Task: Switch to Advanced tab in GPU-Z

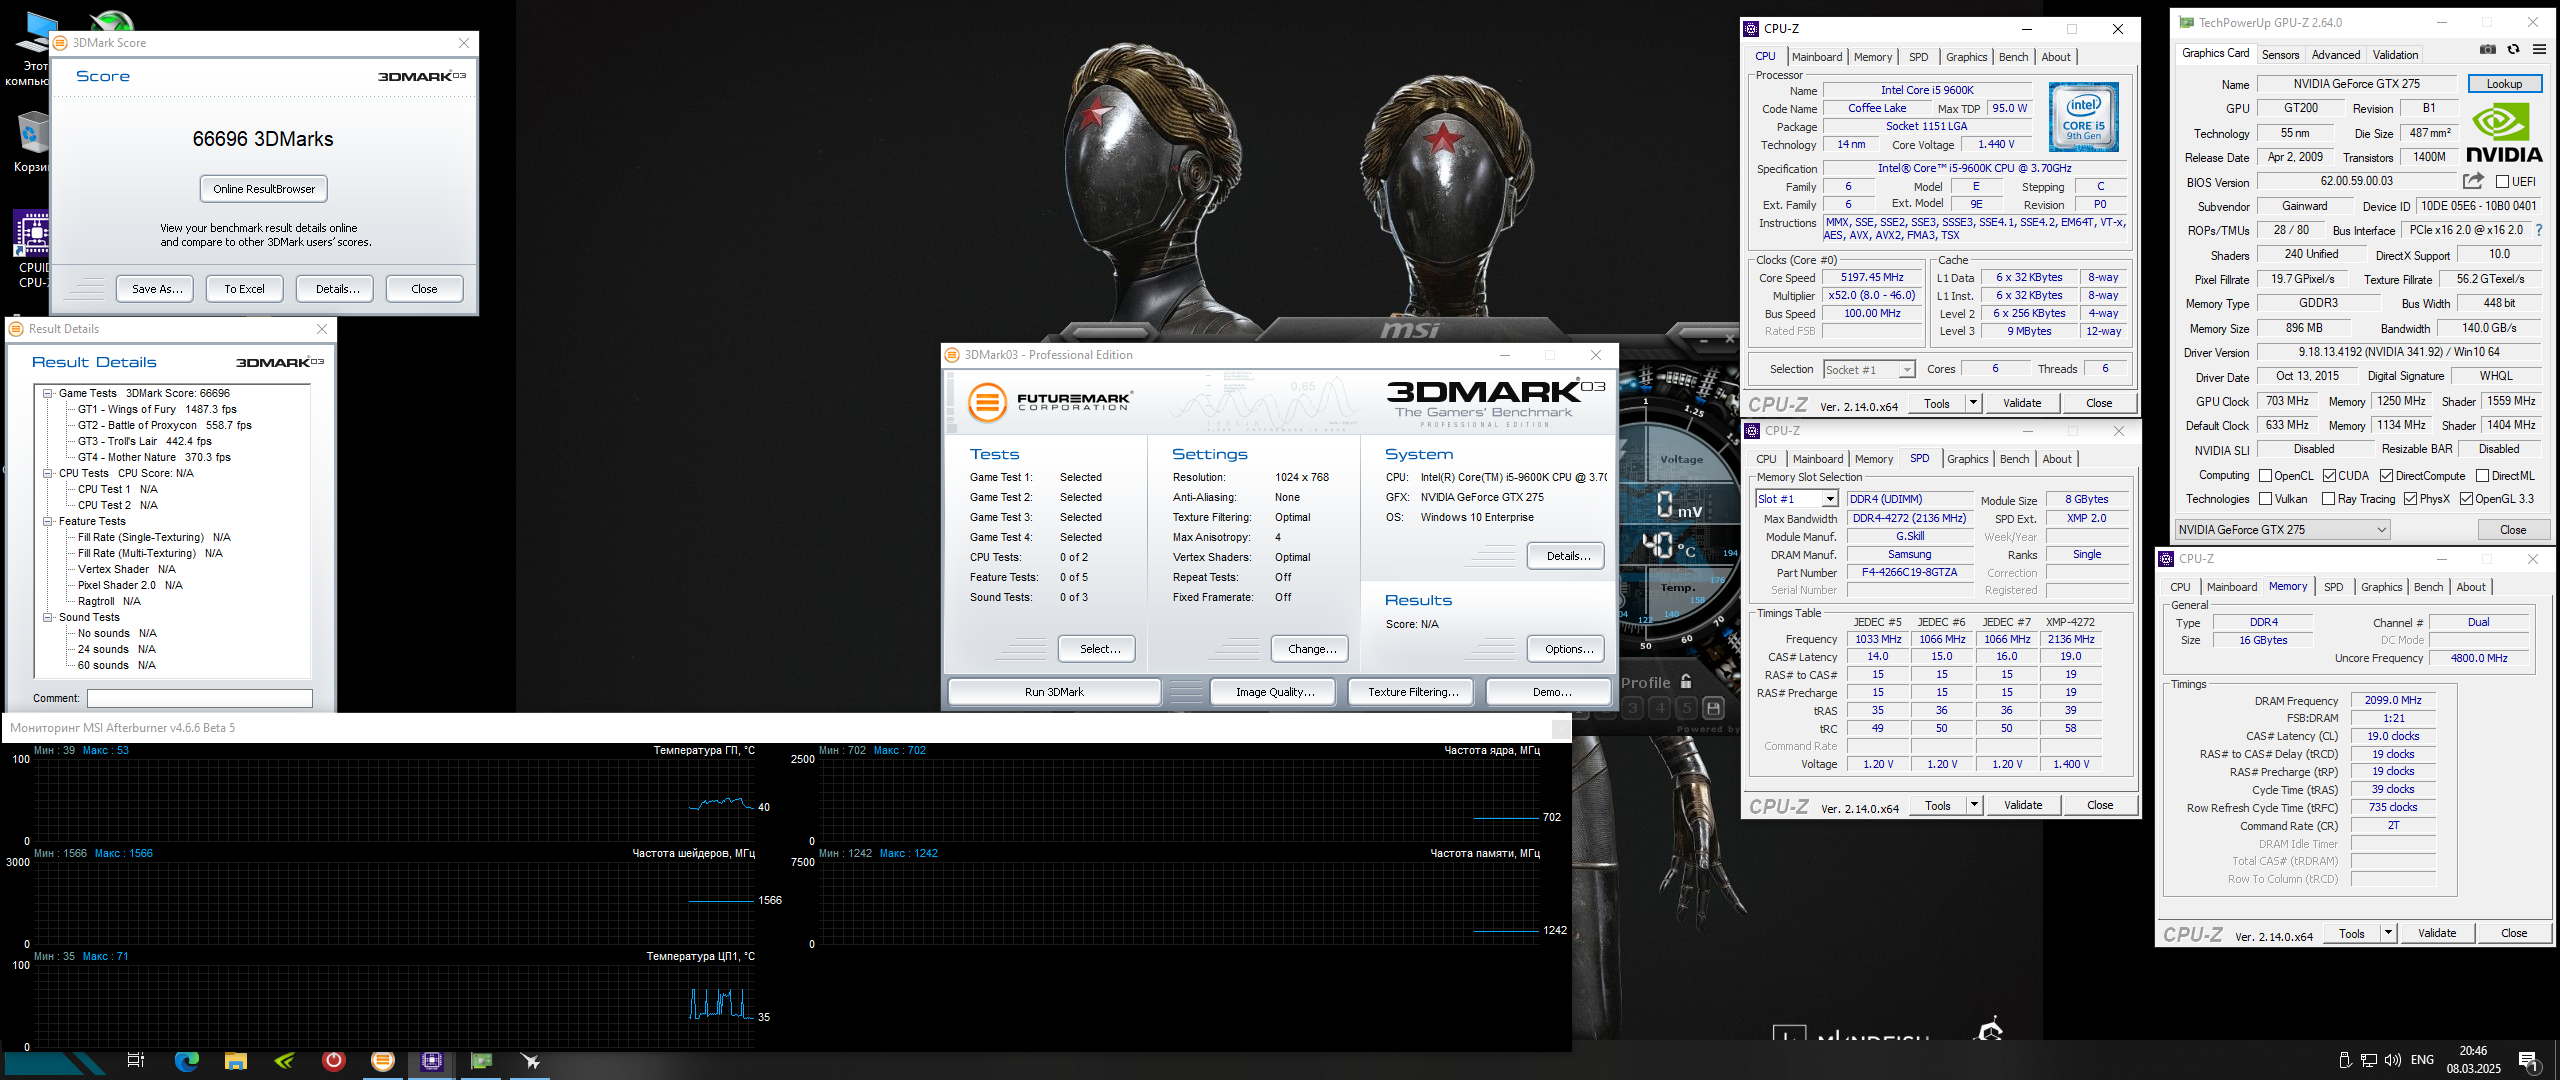Action: tap(2336, 55)
